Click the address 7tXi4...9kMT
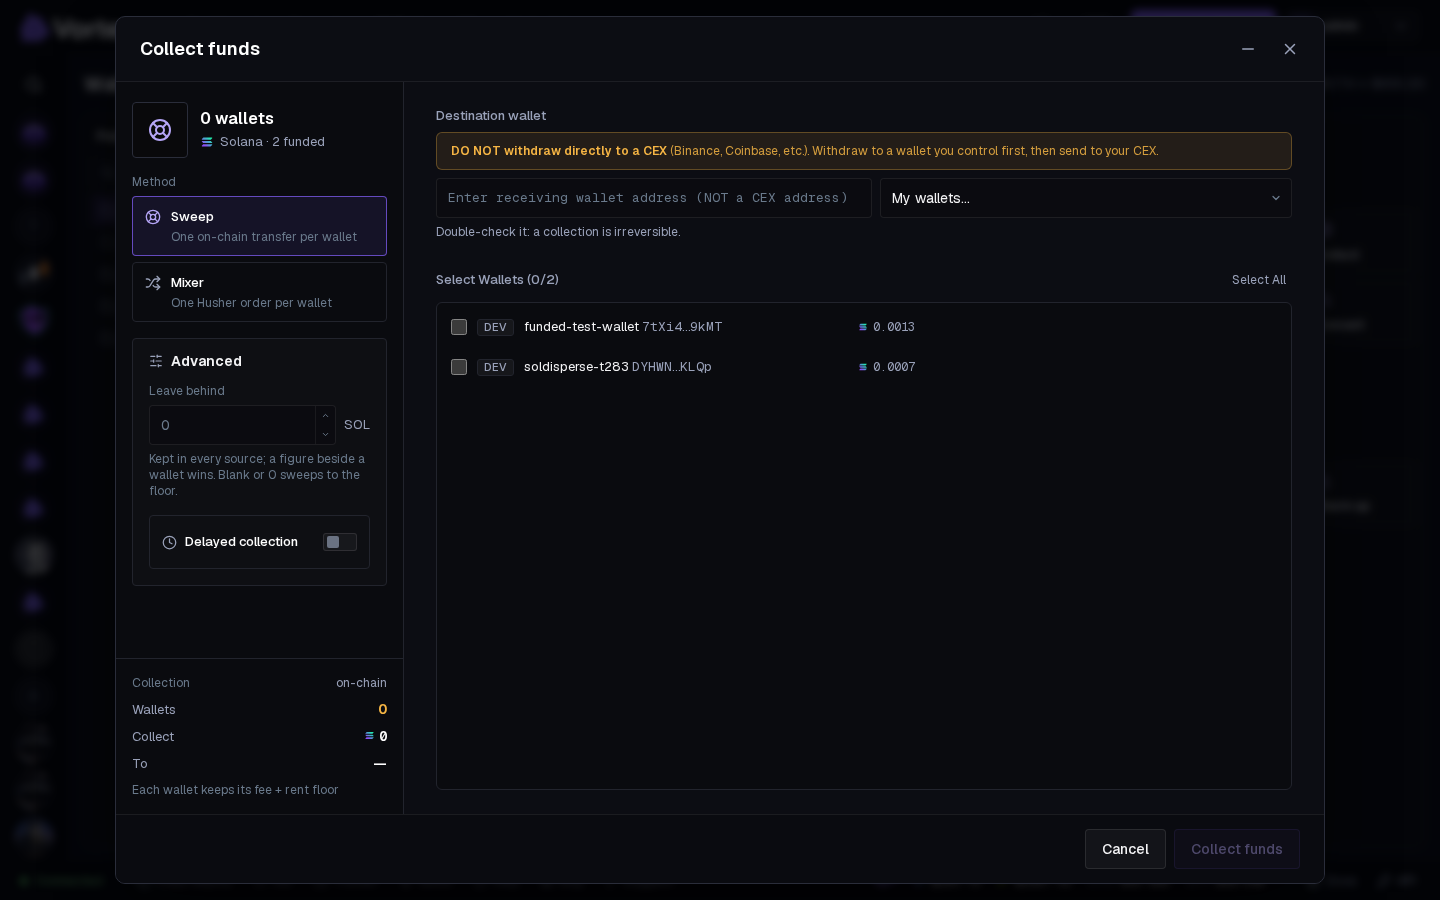Image resolution: width=1440 pixels, height=900 pixels. (x=682, y=327)
